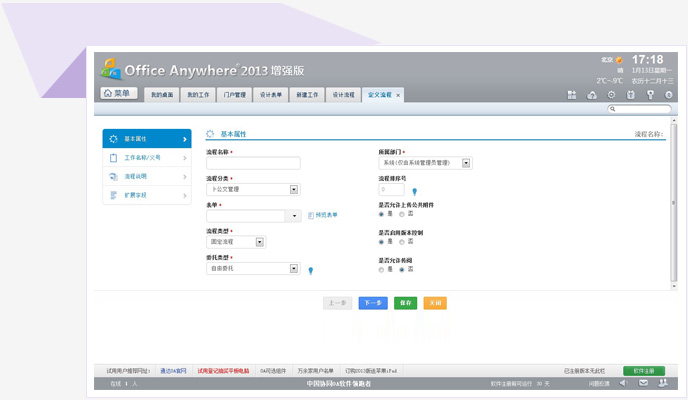This screenshot has height=400, width=688.
Task: Open the 通达OA官网 link
Action: click(x=173, y=371)
